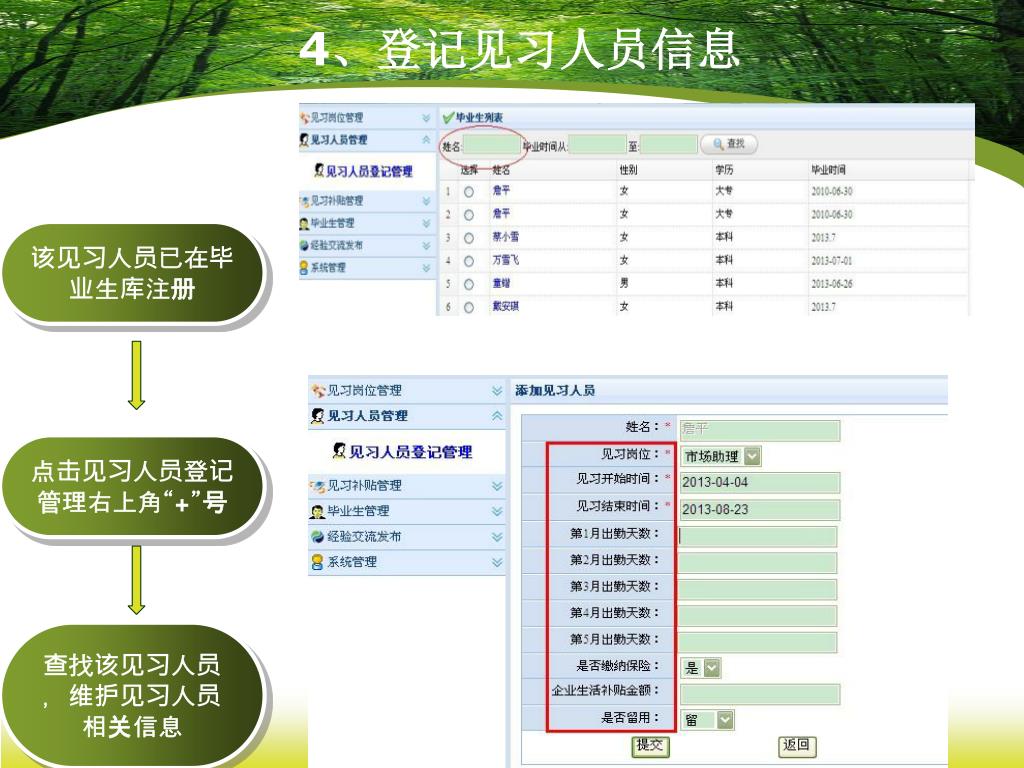Click 第3月出勤天数 input field
1024x768 pixels.
[758, 589]
